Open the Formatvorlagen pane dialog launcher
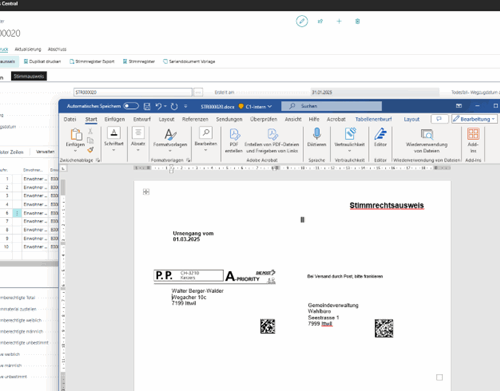This screenshot has width=500, height=391. (x=188, y=160)
